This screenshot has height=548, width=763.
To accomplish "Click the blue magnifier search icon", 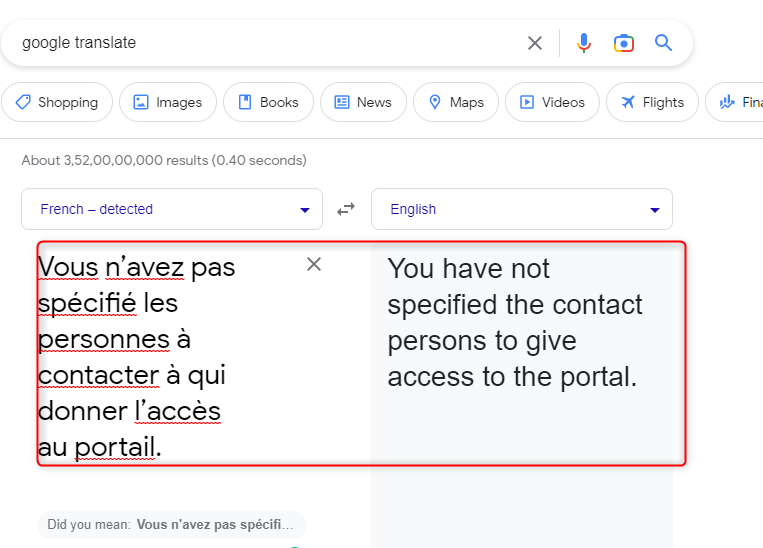I will click(x=663, y=43).
